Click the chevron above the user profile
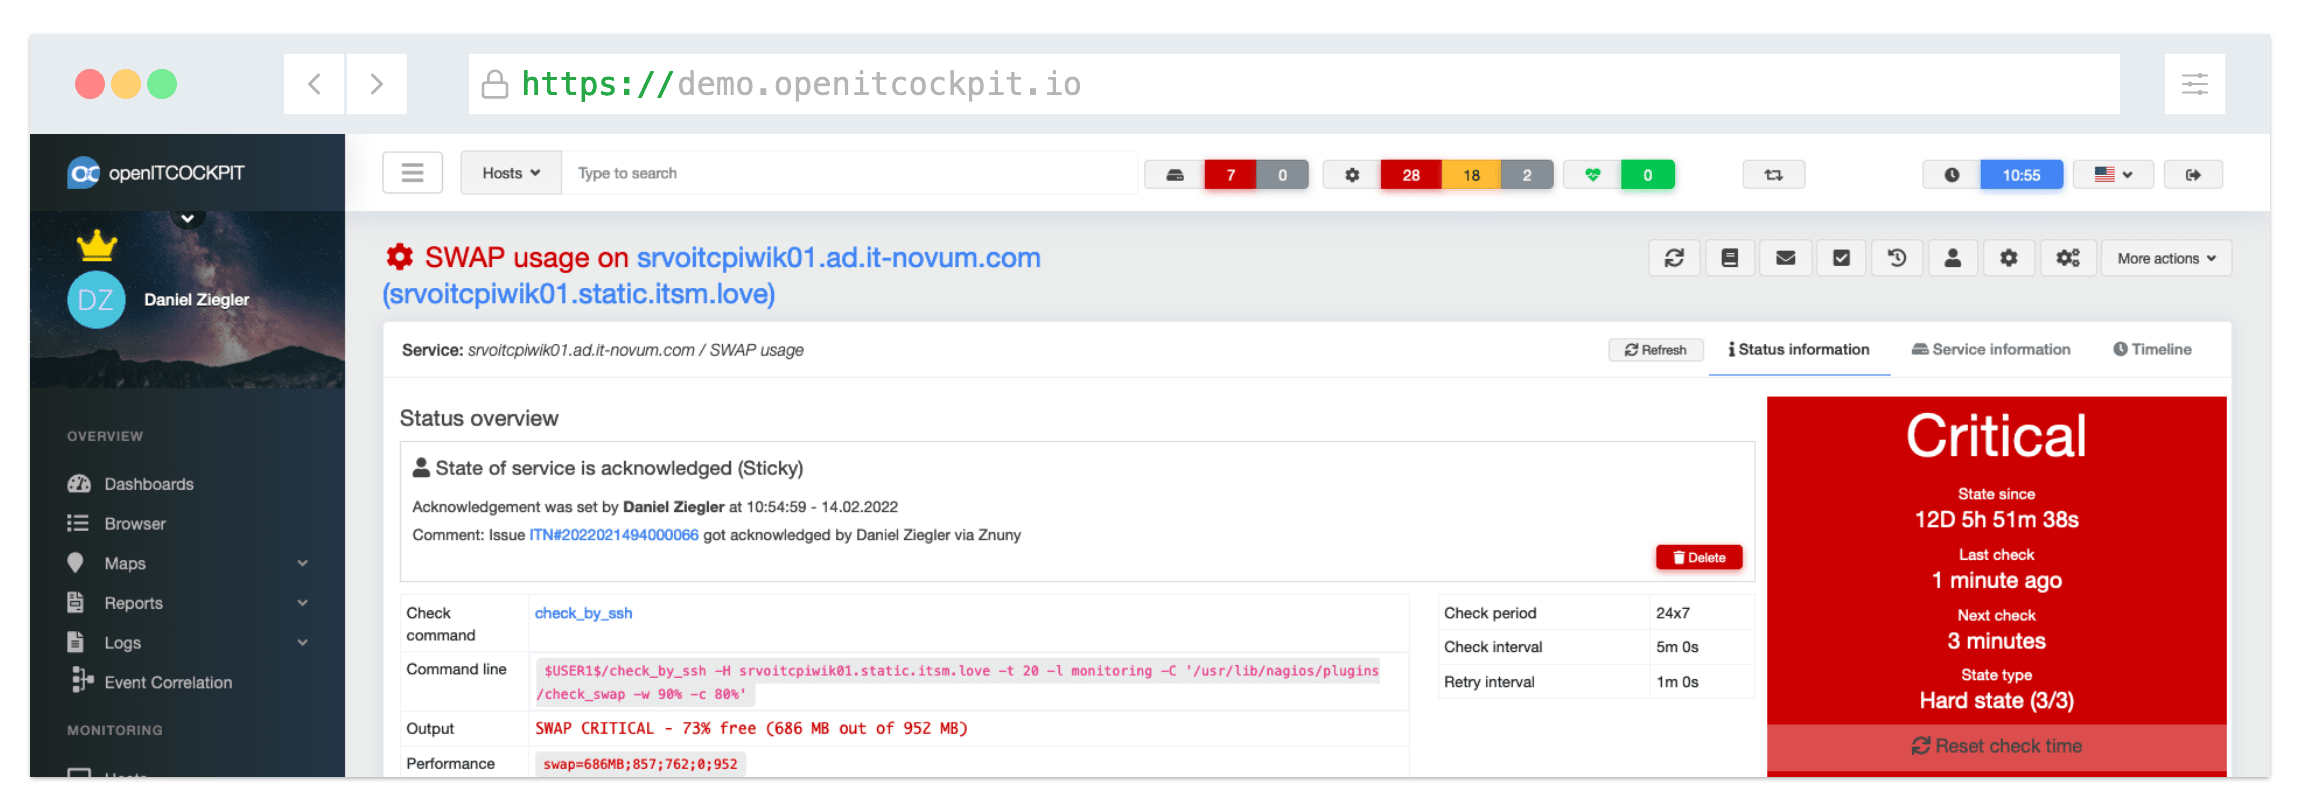The height and width of the screenshot is (811, 2300). coord(187,217)
